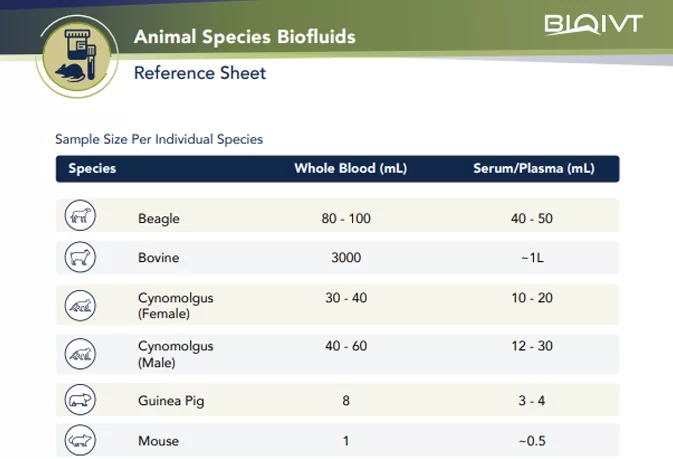Select the Cynomolgus Female monkey icon

[x=80, y=305]
